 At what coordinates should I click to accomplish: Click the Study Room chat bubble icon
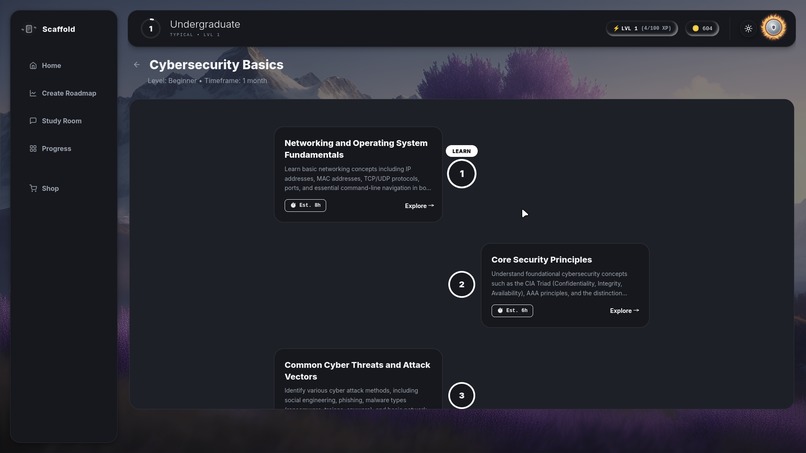click(33, 121)
